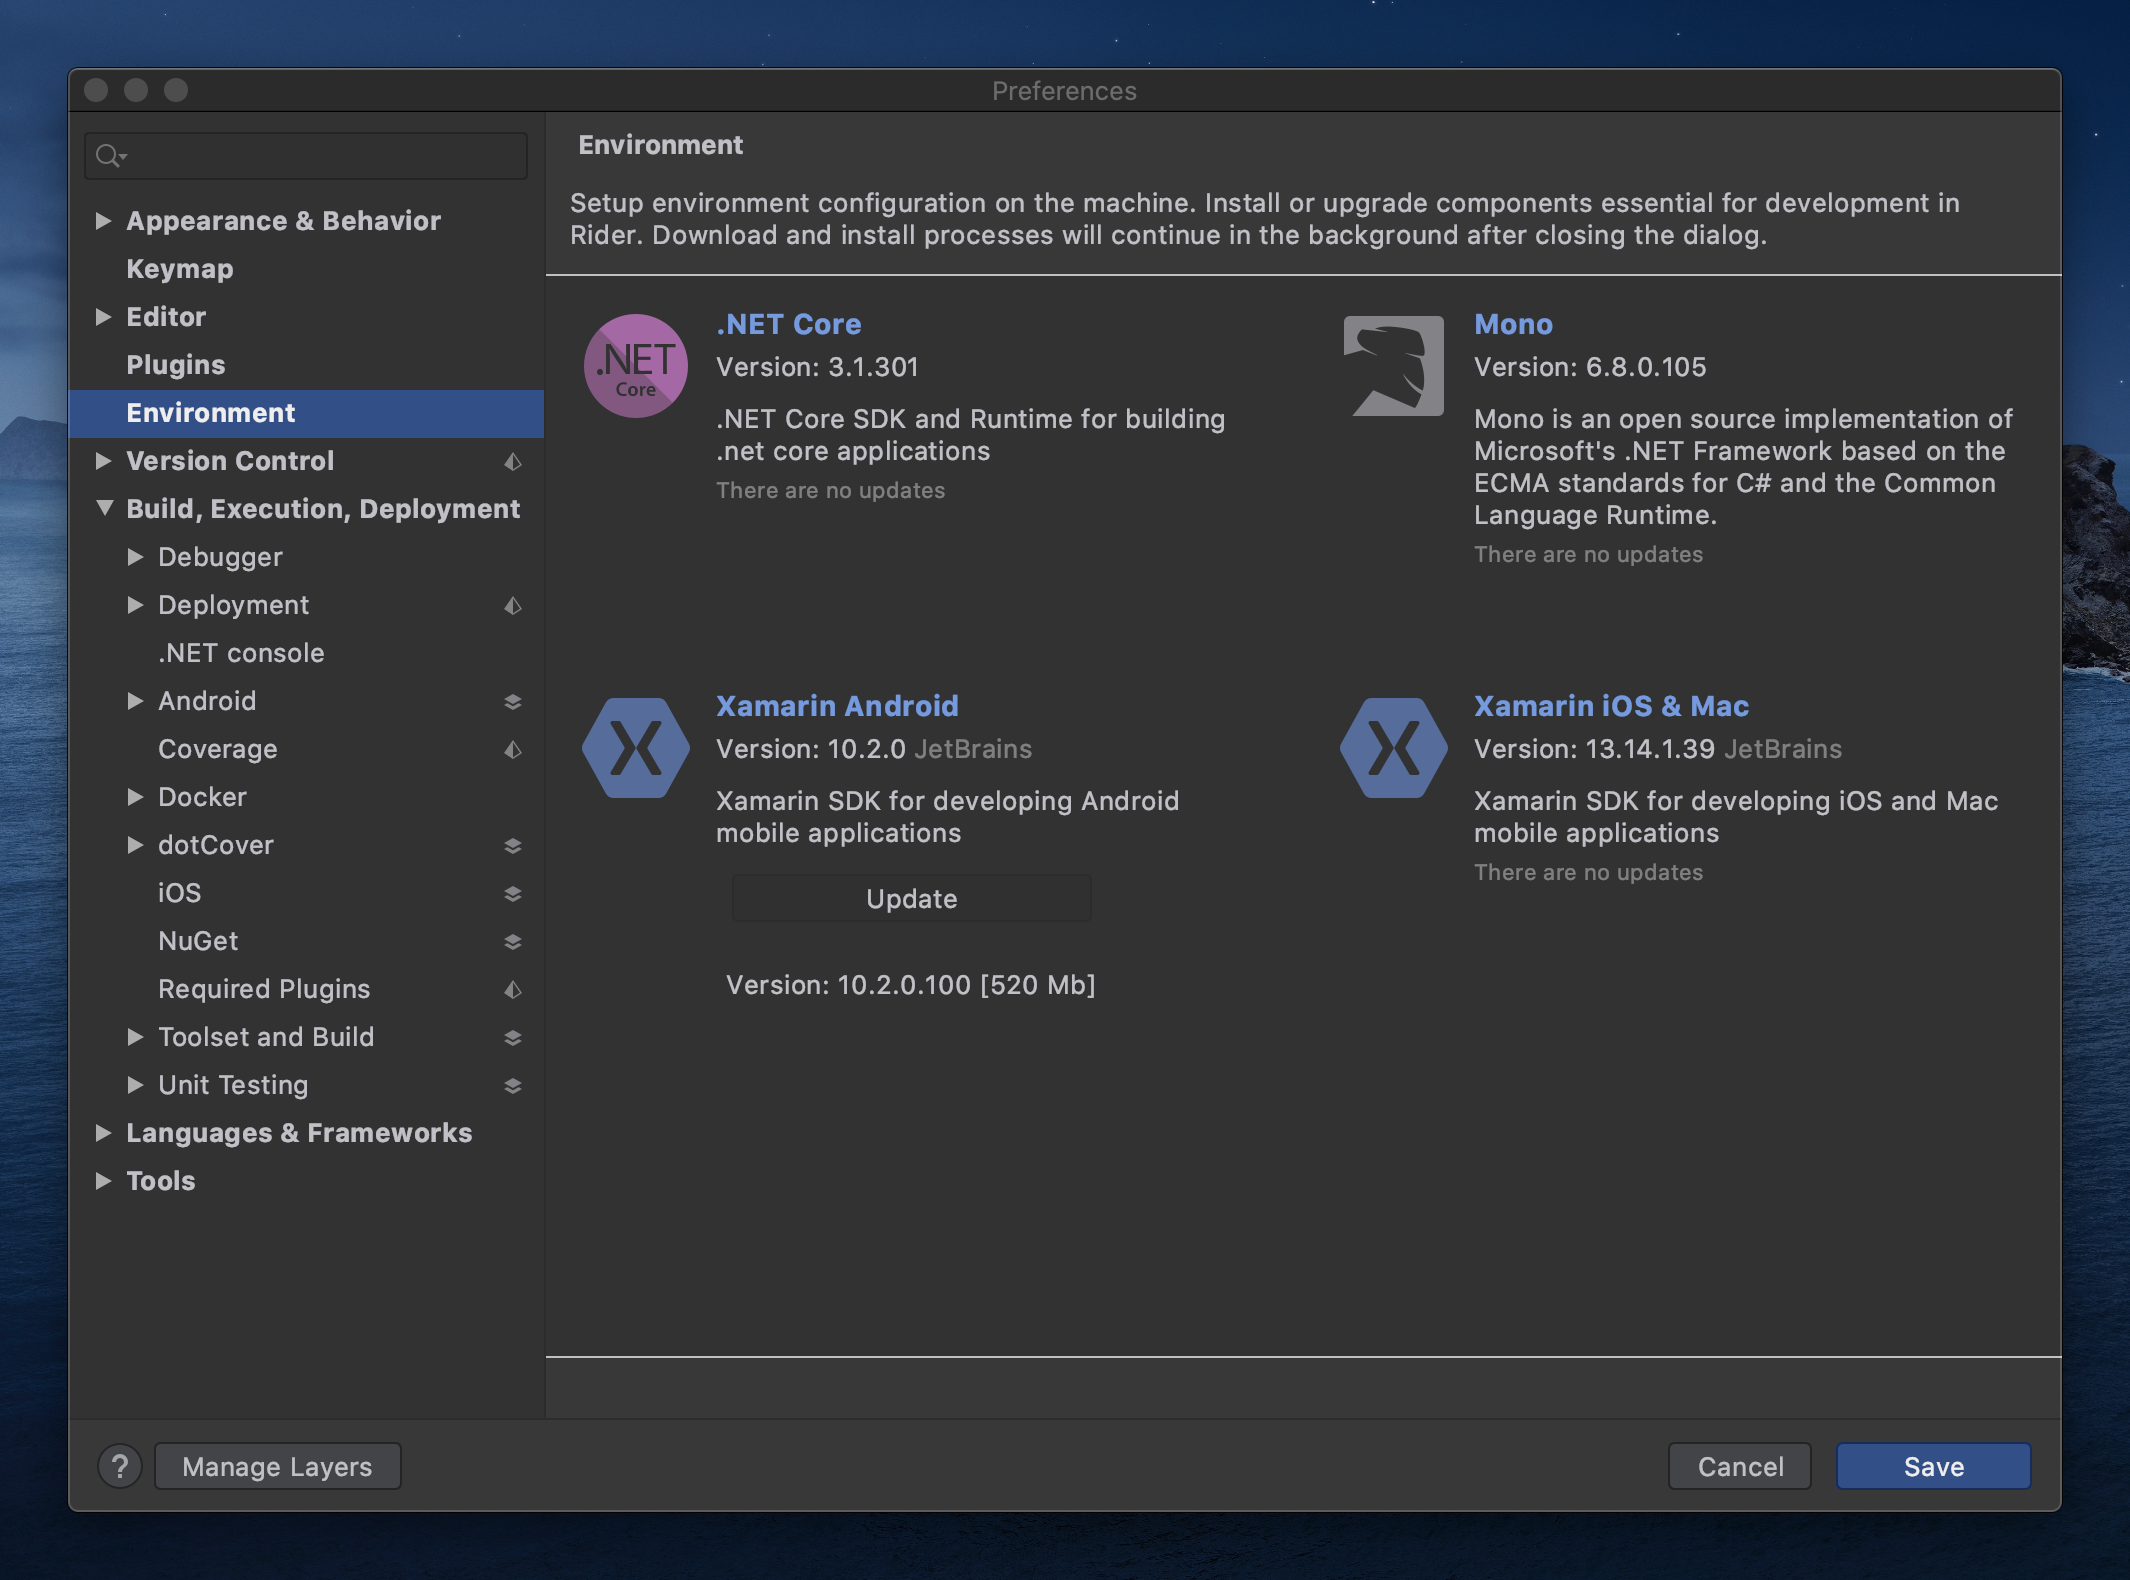Click the Xamarin Android hexagon icon
The height and width of the screenshot is (1580, 2130).
coord(636,748)
